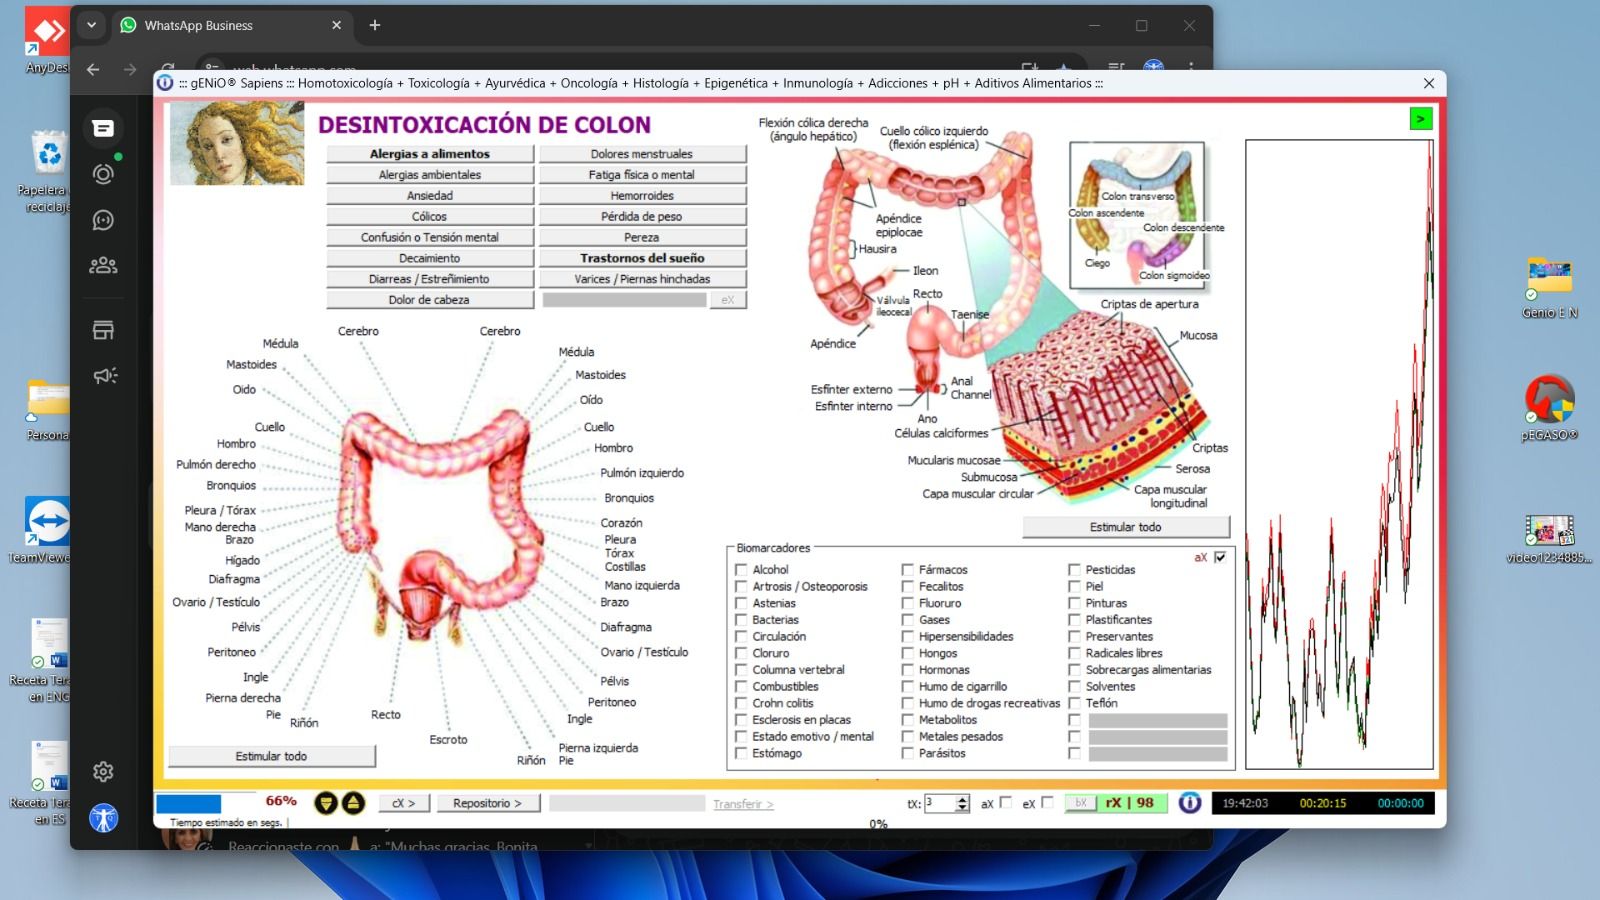Open the Repositorio > menu button

[487, 803]
